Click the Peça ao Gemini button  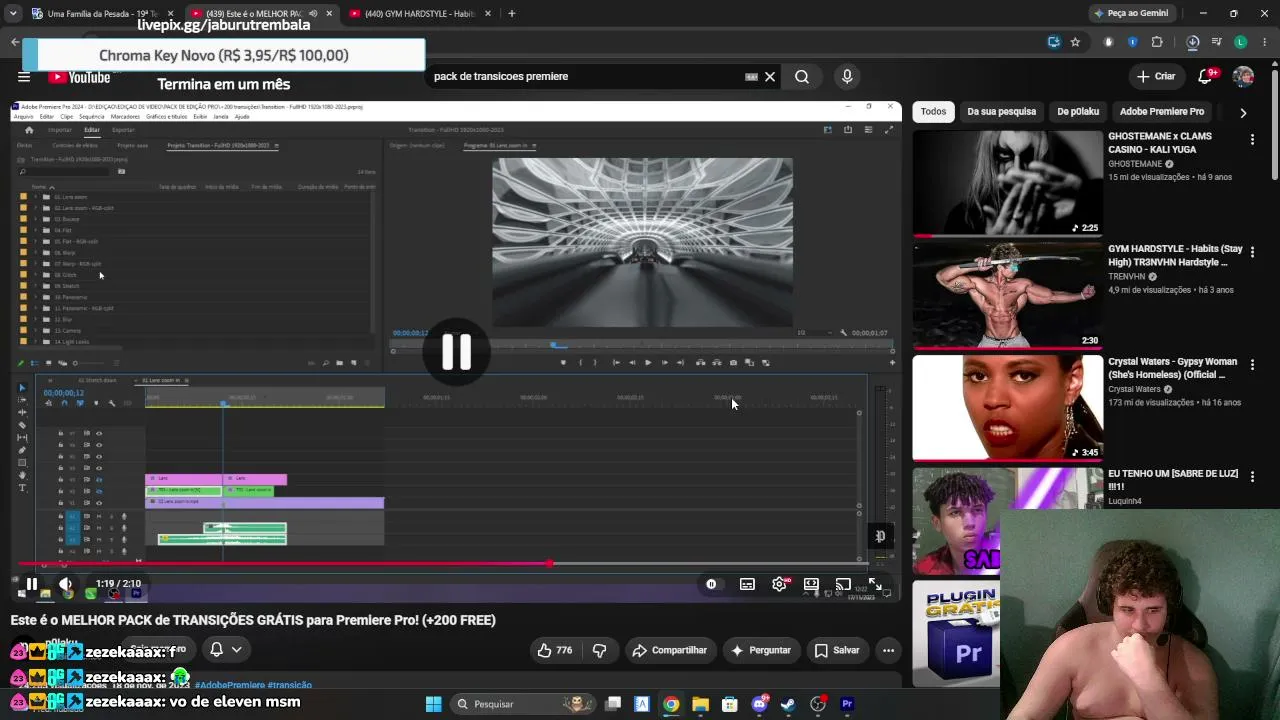click(x=1131, y=14)
